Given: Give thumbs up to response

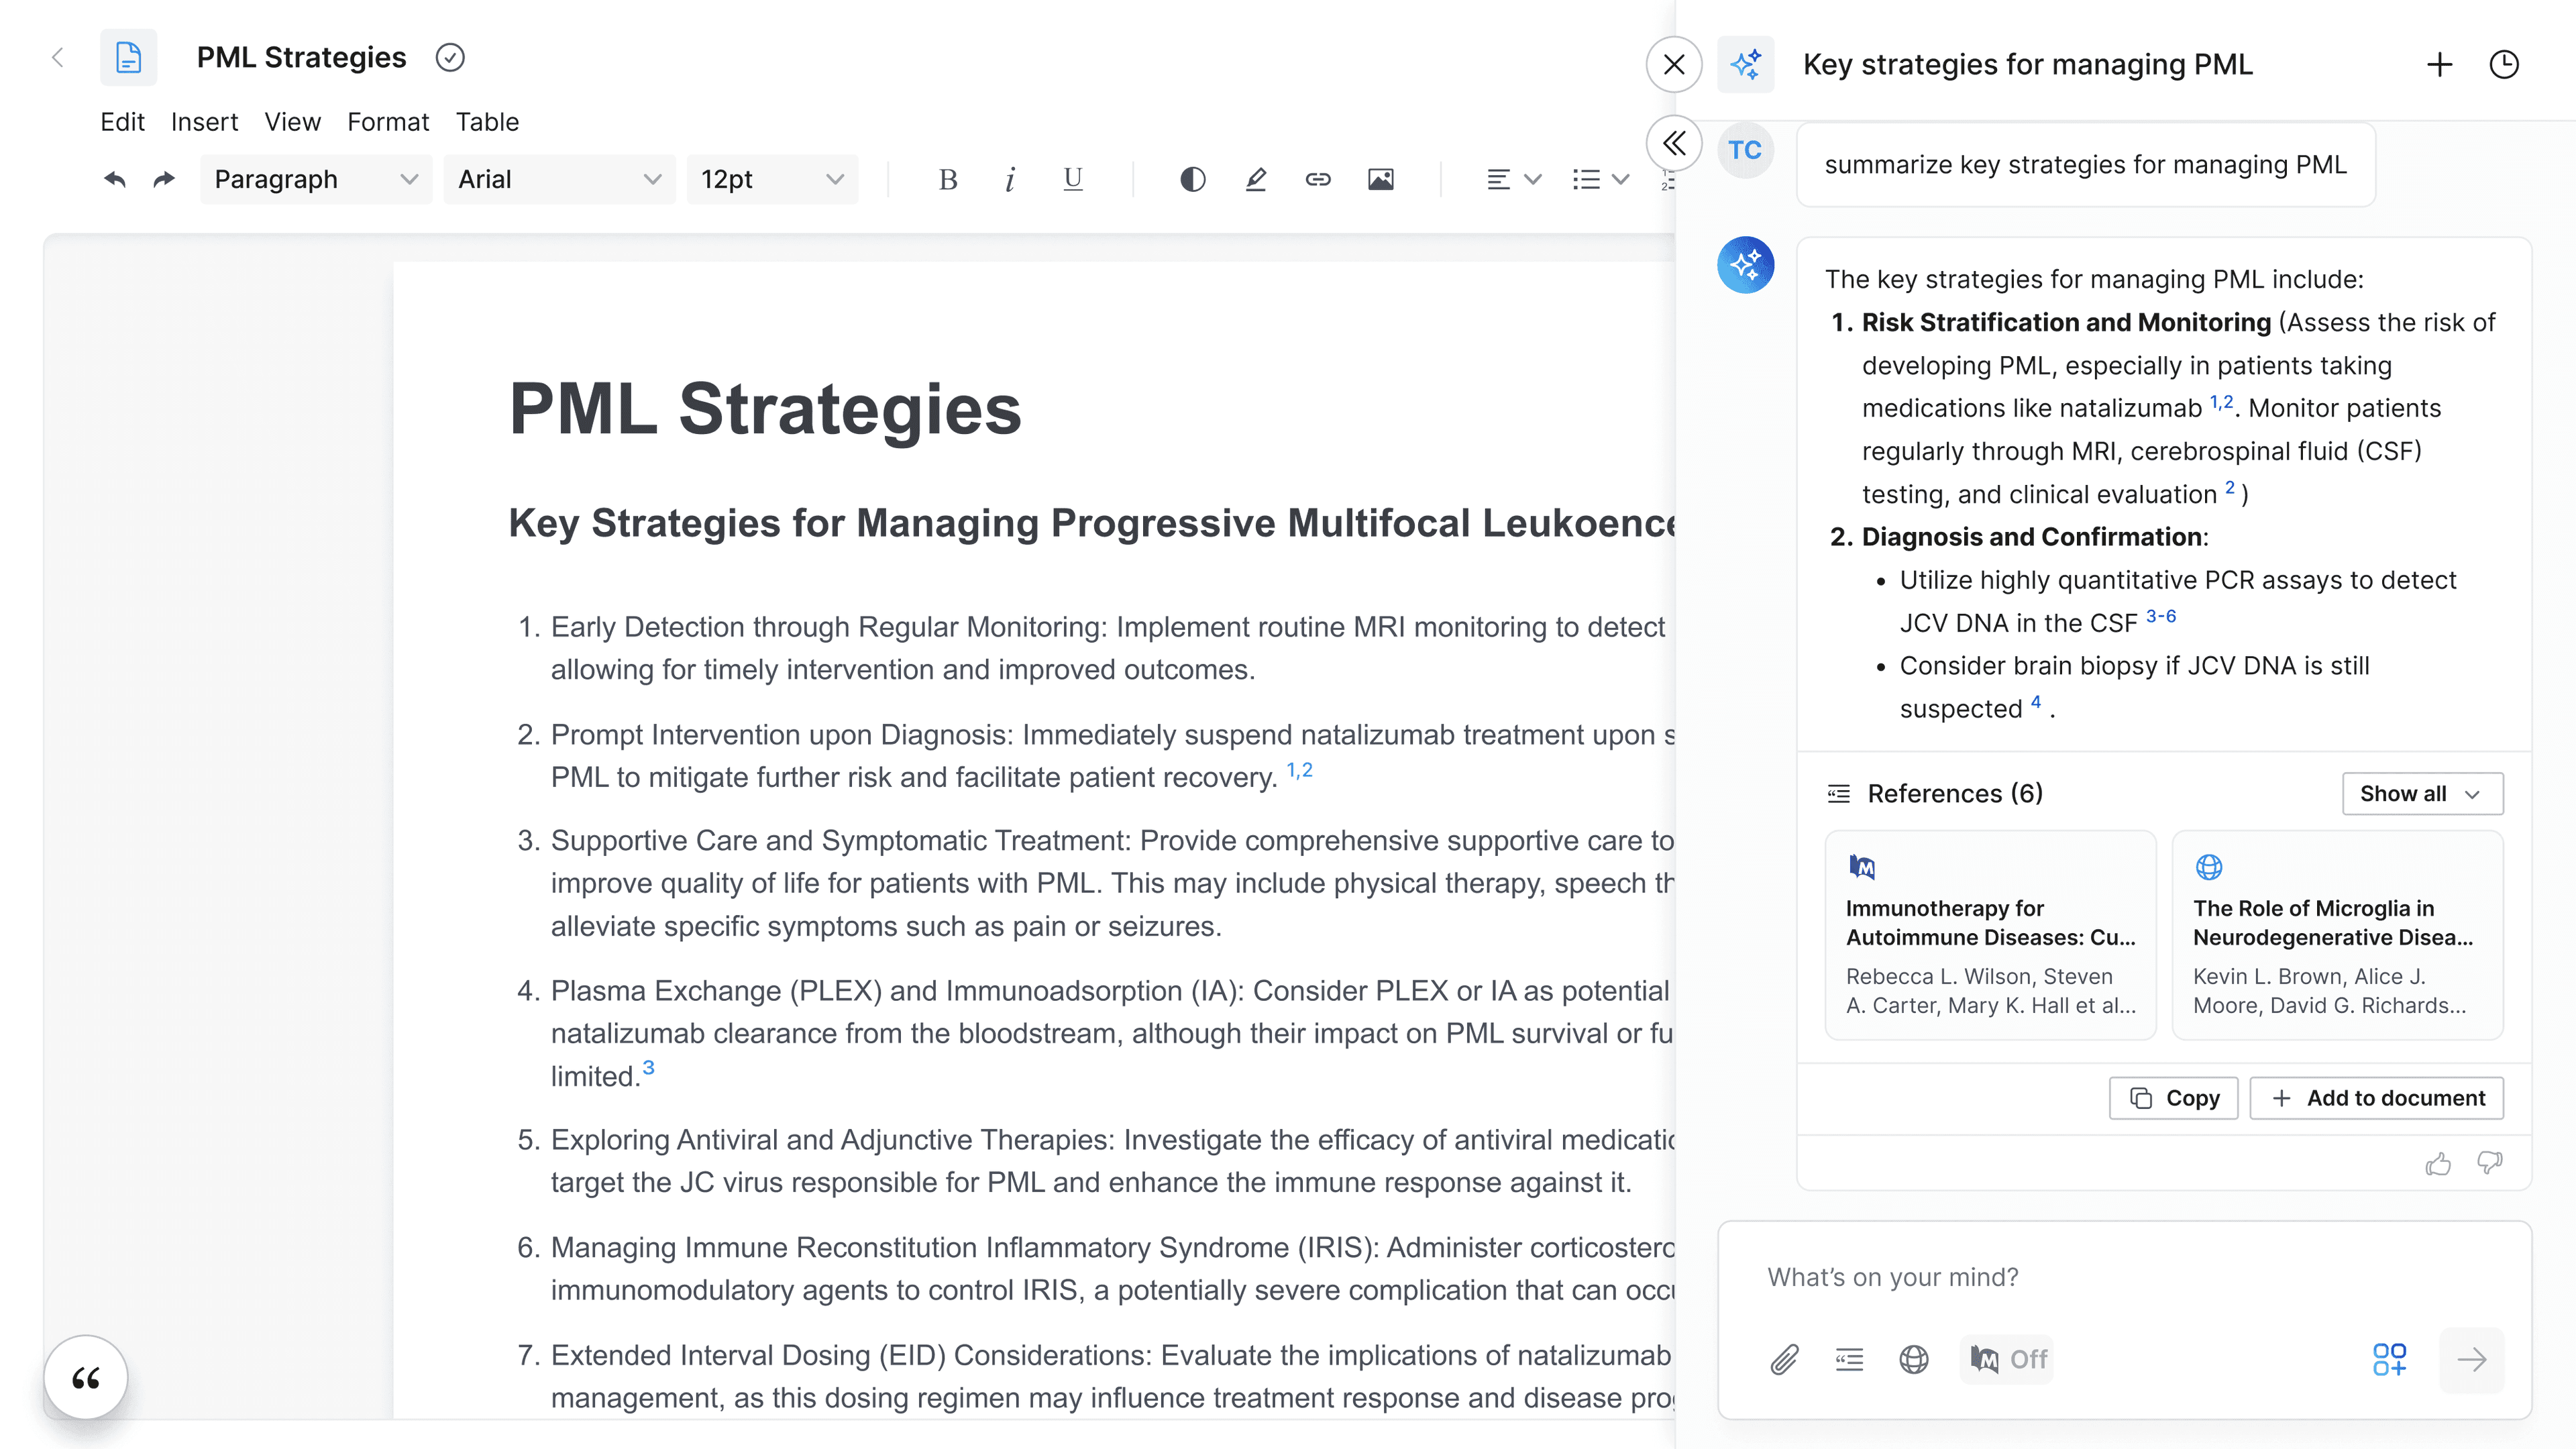Looking at the screenshot, I should pyautogui.click(x=2438, y=1163).
